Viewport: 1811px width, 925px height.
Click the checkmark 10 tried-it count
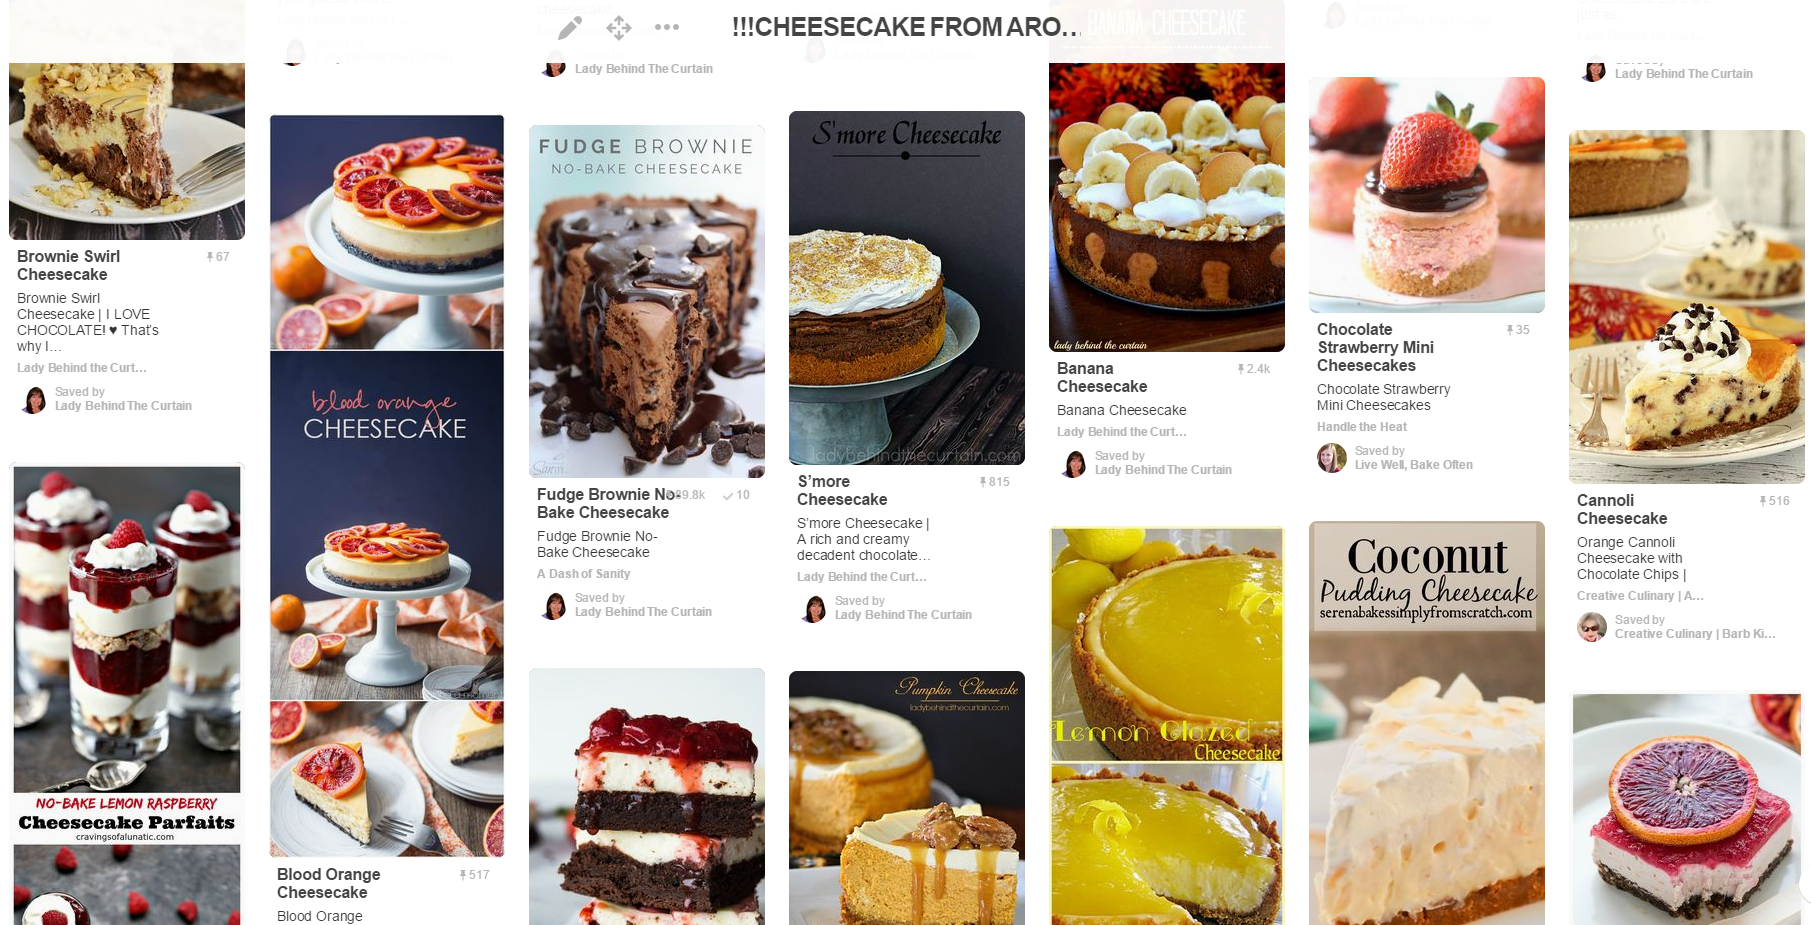[736, 495]
